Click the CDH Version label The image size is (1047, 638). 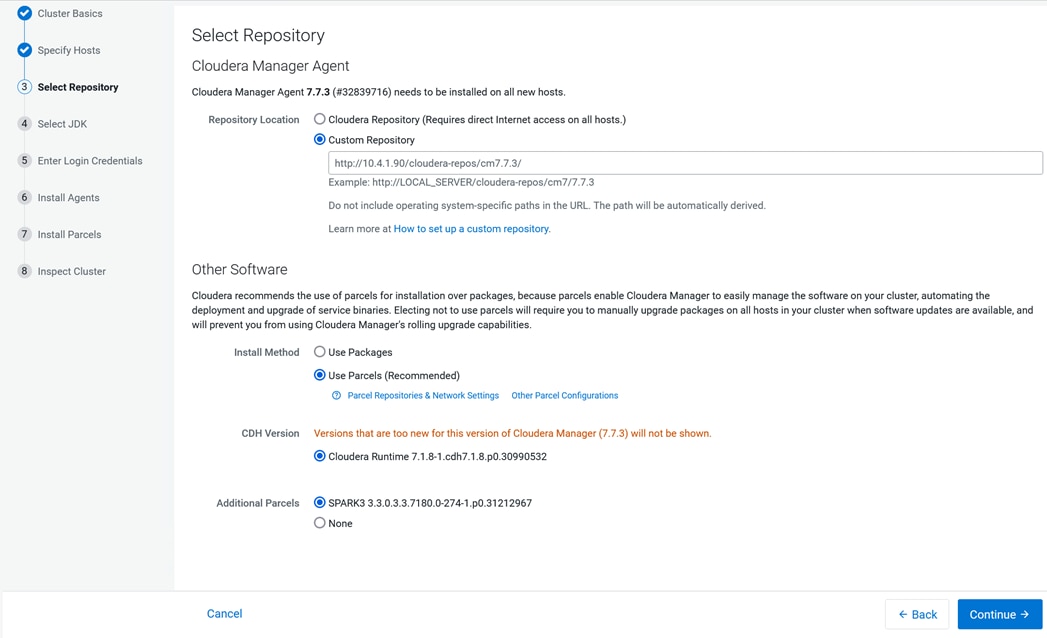click(270, 433)
